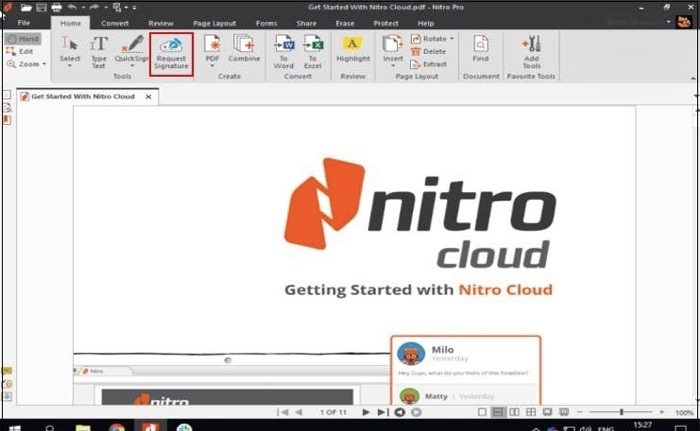Open the Undo history dropdown arrow
Image resolution: width=700 pixels, height=431 pixels.
[83, 8]
